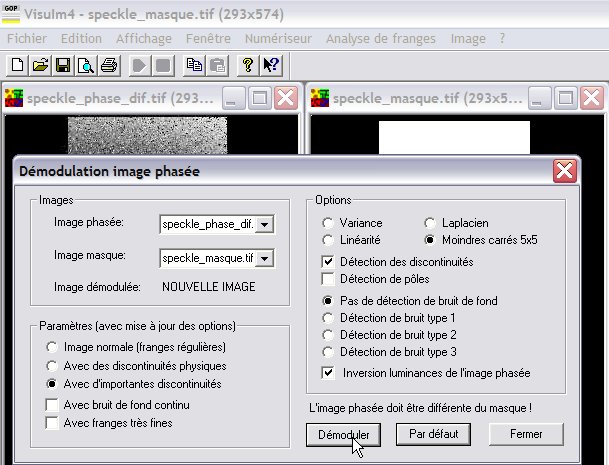This screenshot has width=609, height=465.
Task: Click the Stop acquisition toolbar icon
Action: 163,65
